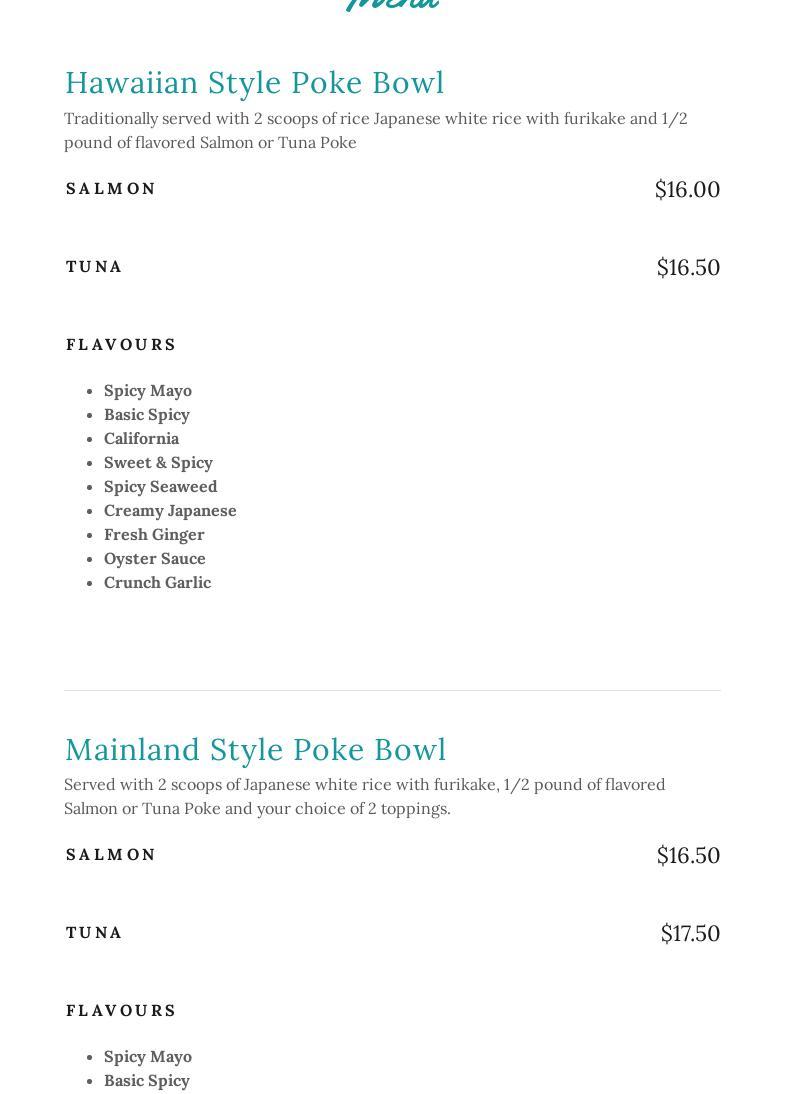Select the Creamy Japanese flavour
Image resolution: width=785 pixels, height=1094 pixels.
pos(170,510)
